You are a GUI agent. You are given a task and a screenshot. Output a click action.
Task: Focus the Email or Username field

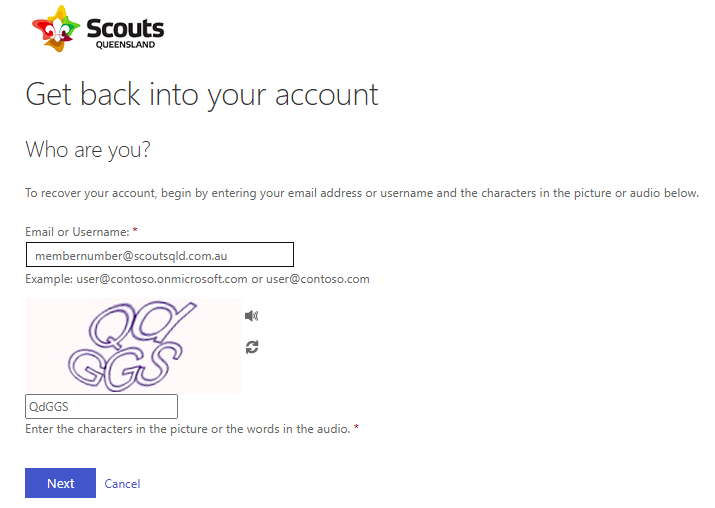[x=160, y=255]
